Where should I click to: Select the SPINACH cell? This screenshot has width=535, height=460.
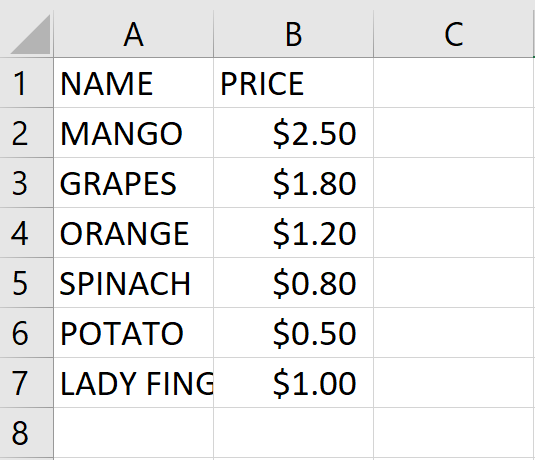click(x=133, y=283)
